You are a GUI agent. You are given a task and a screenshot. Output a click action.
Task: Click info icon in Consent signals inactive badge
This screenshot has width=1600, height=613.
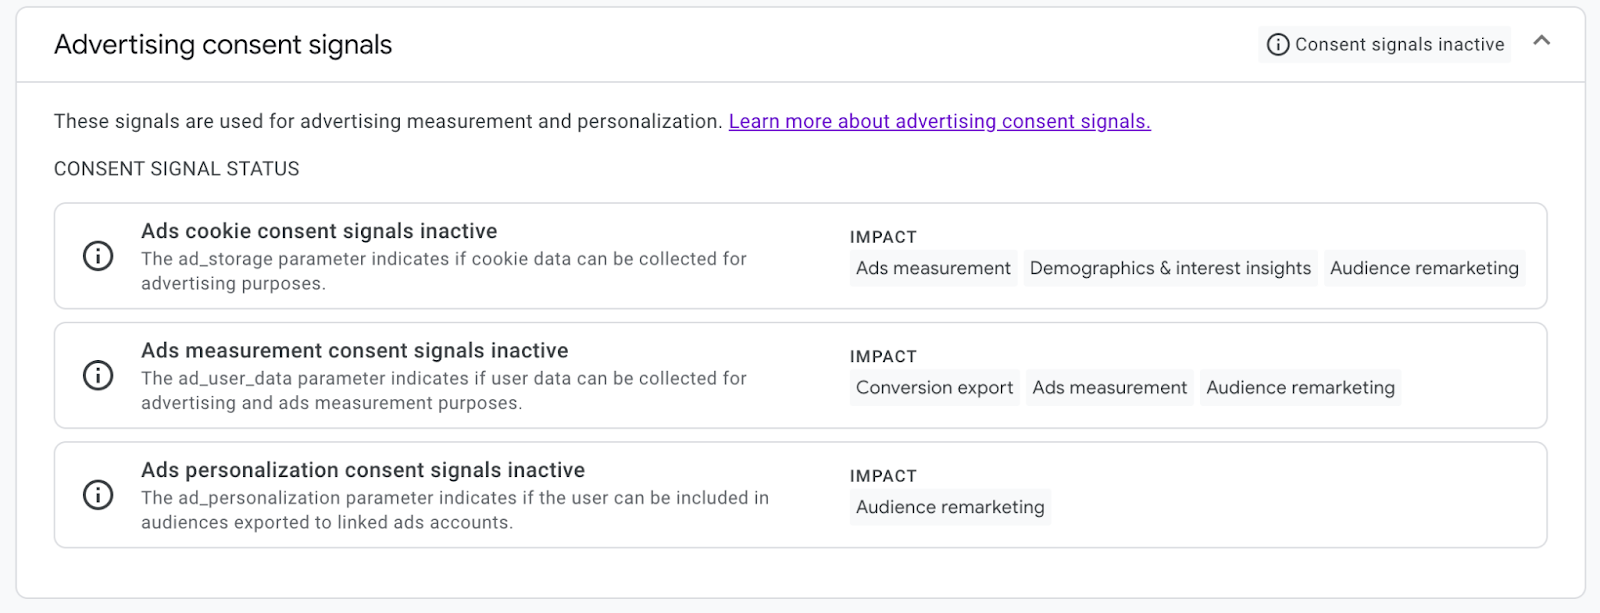(1277, 45)
